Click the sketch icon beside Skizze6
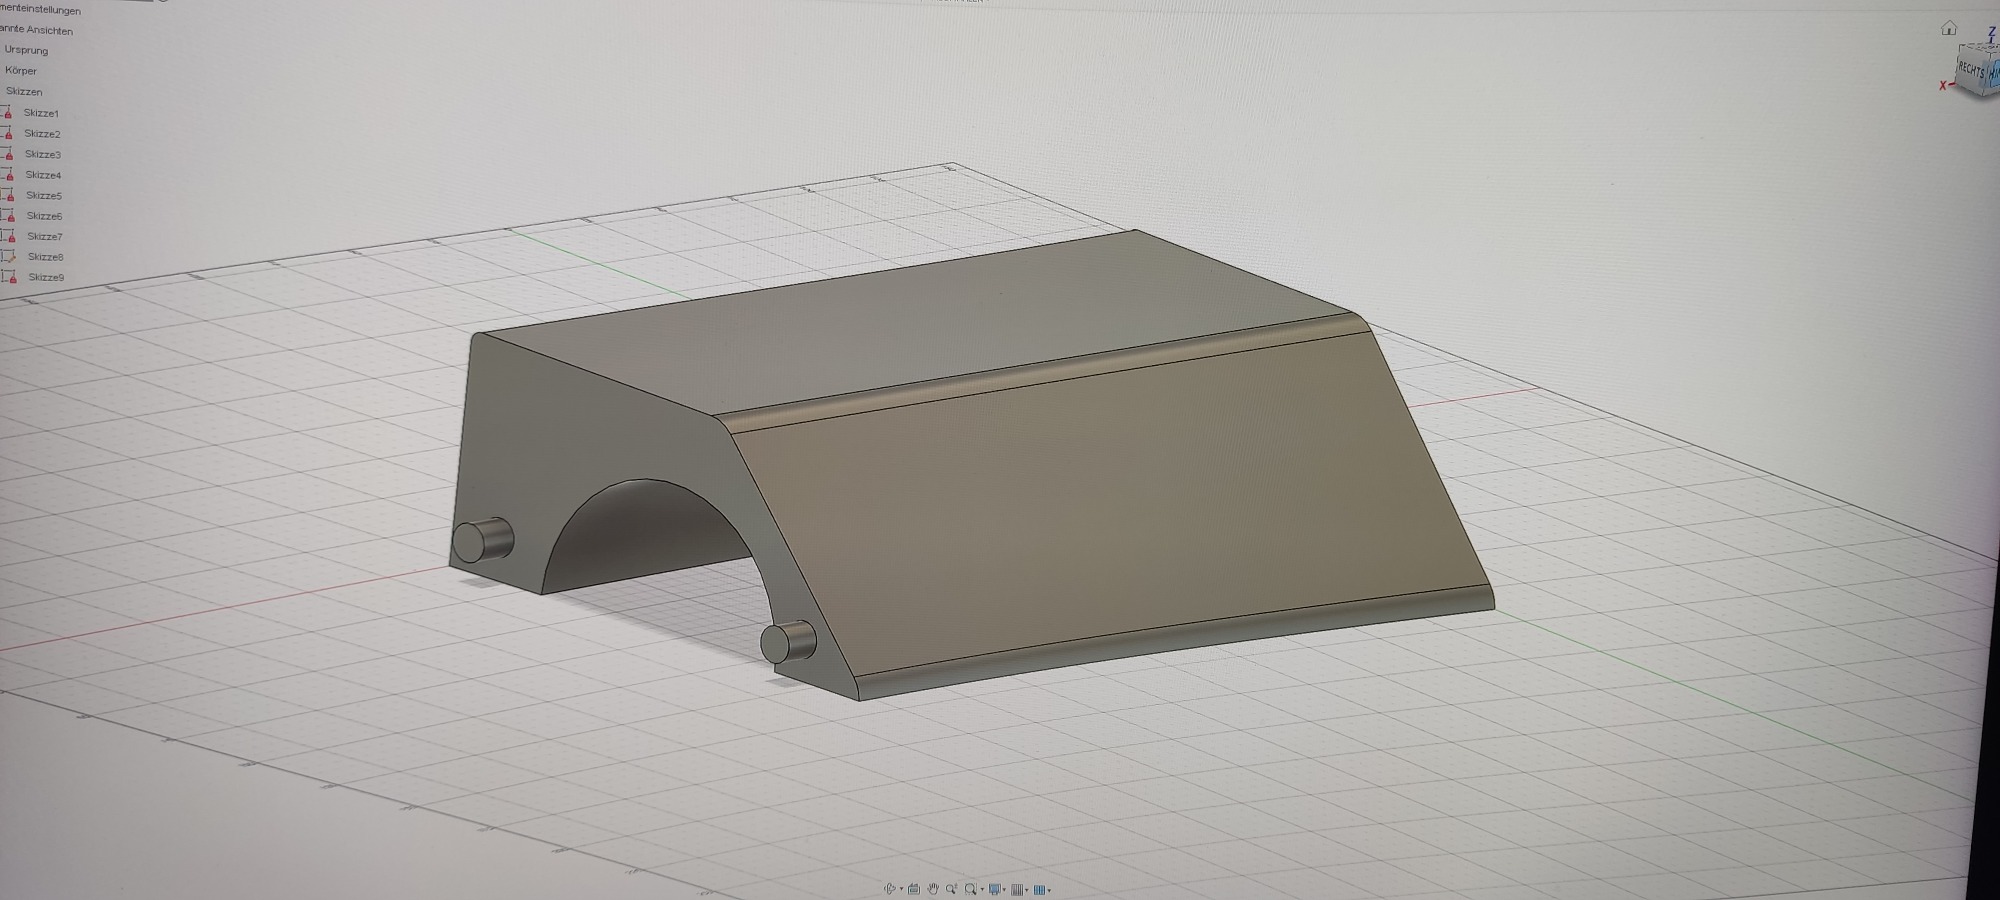 coord(8,215)
